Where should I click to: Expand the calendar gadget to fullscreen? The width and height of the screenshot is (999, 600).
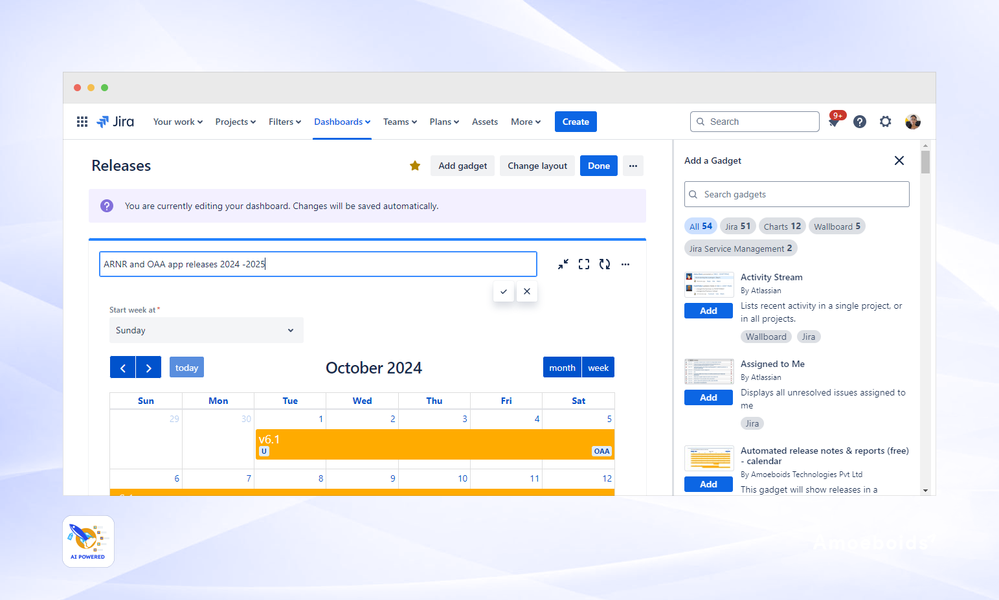584,264
